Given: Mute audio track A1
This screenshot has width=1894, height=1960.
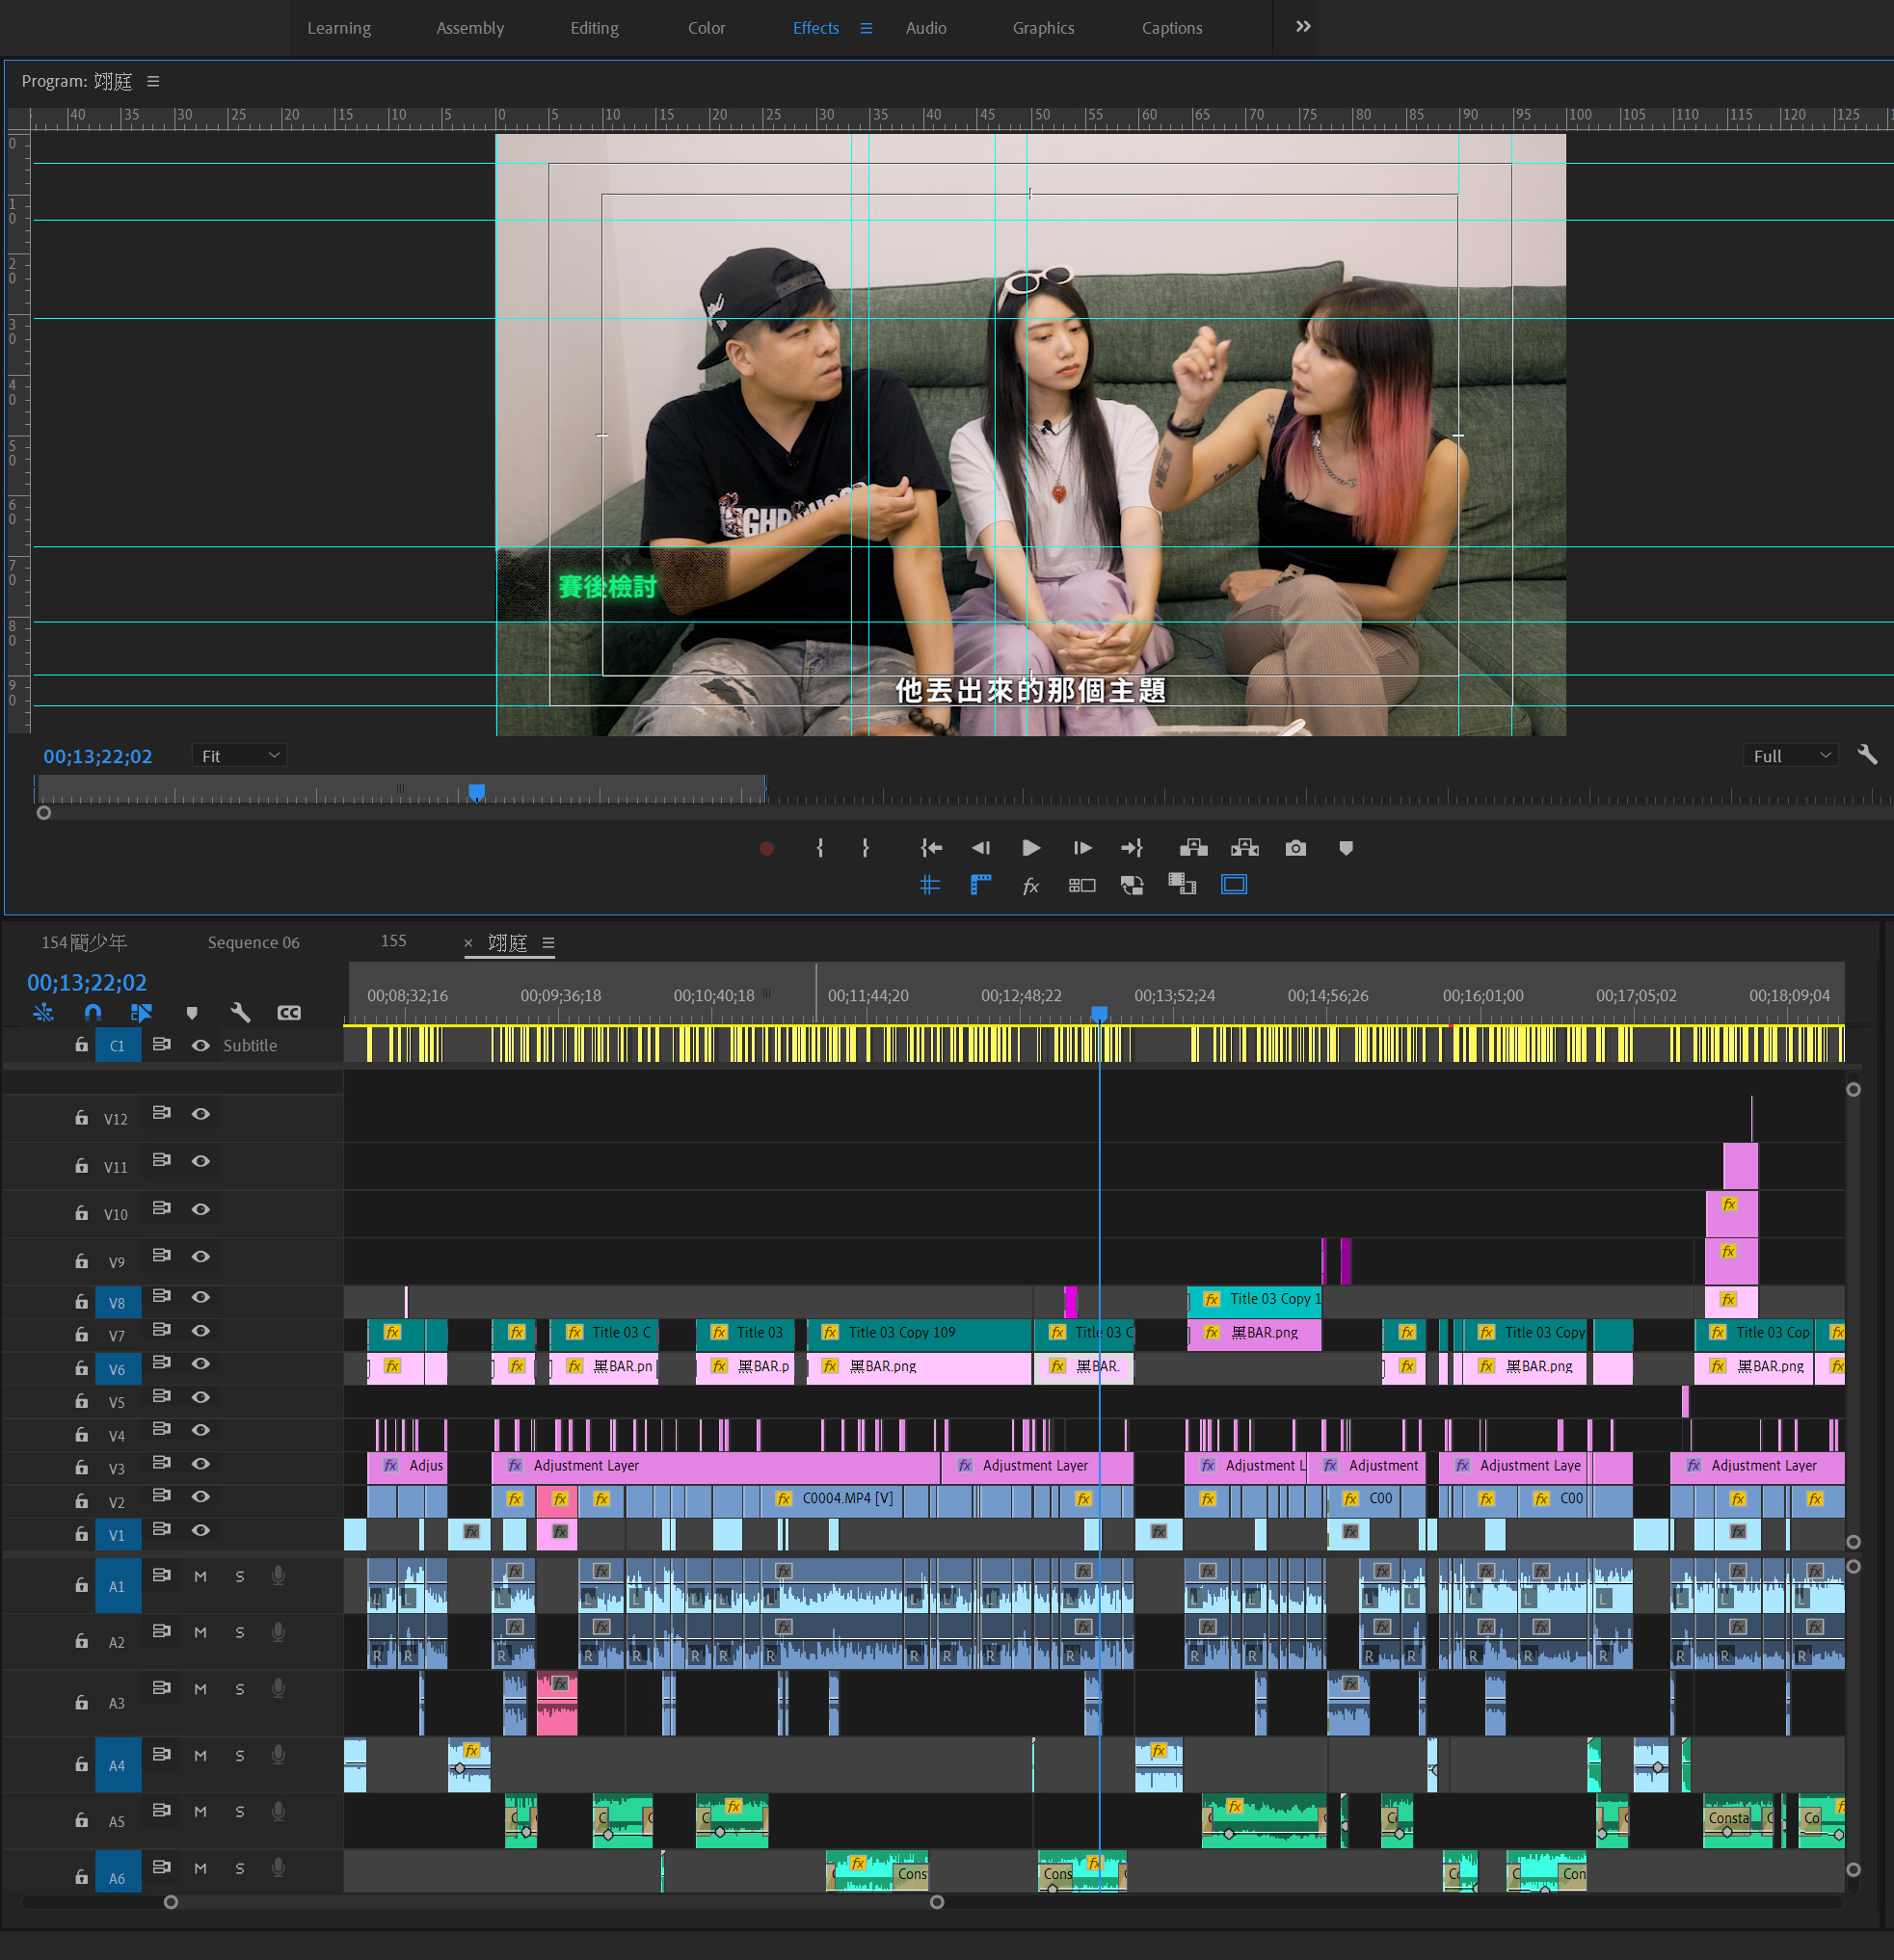Looking at the screenshot, I should [x=200, y=1577].
